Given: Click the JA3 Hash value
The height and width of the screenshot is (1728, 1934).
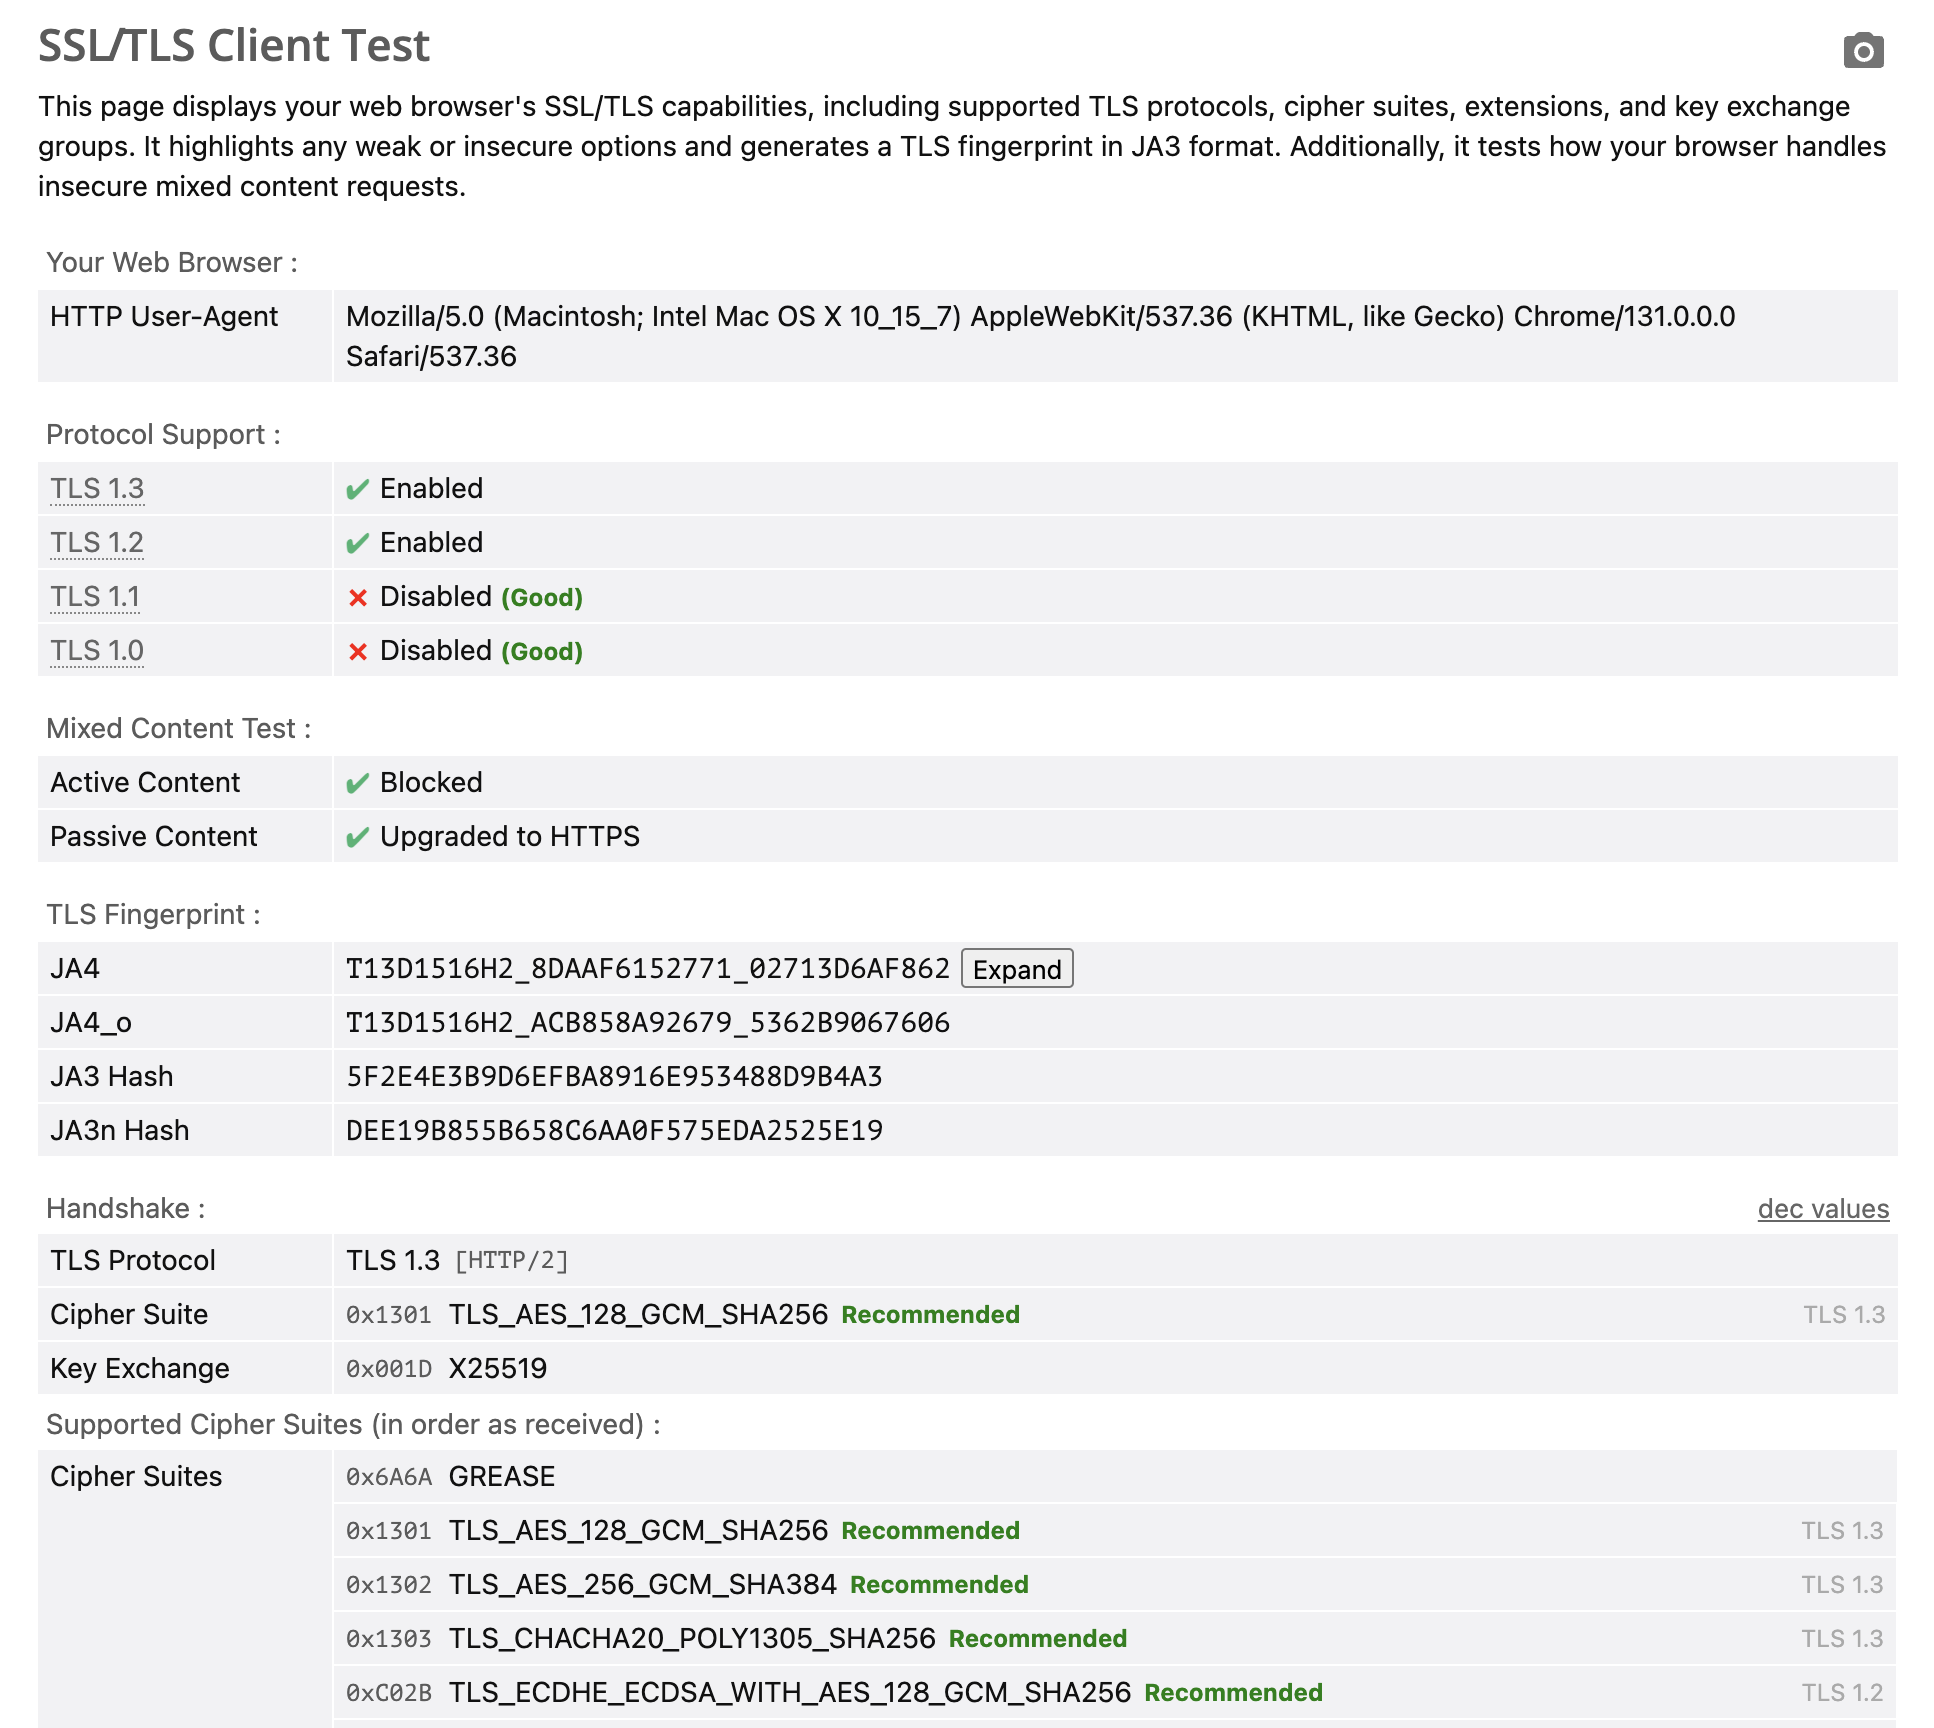Looking at the screenshot, I should (x=614, y=1077).
